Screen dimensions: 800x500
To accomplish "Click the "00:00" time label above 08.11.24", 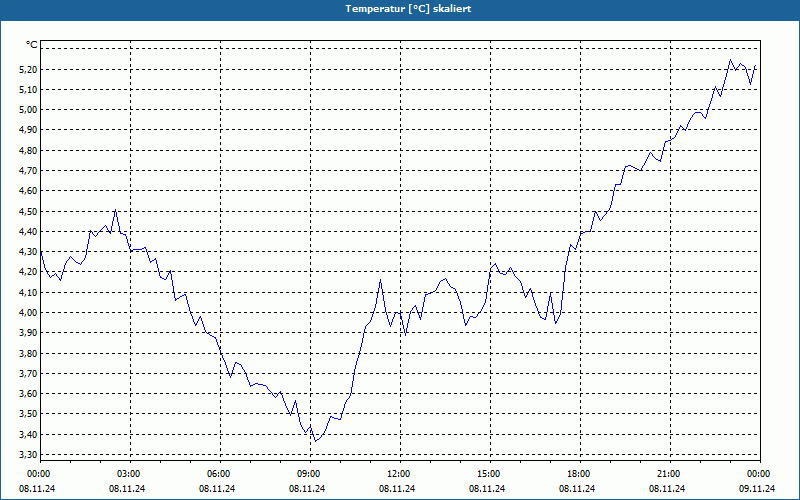I will pyautogui.click(x=39, y=474).
